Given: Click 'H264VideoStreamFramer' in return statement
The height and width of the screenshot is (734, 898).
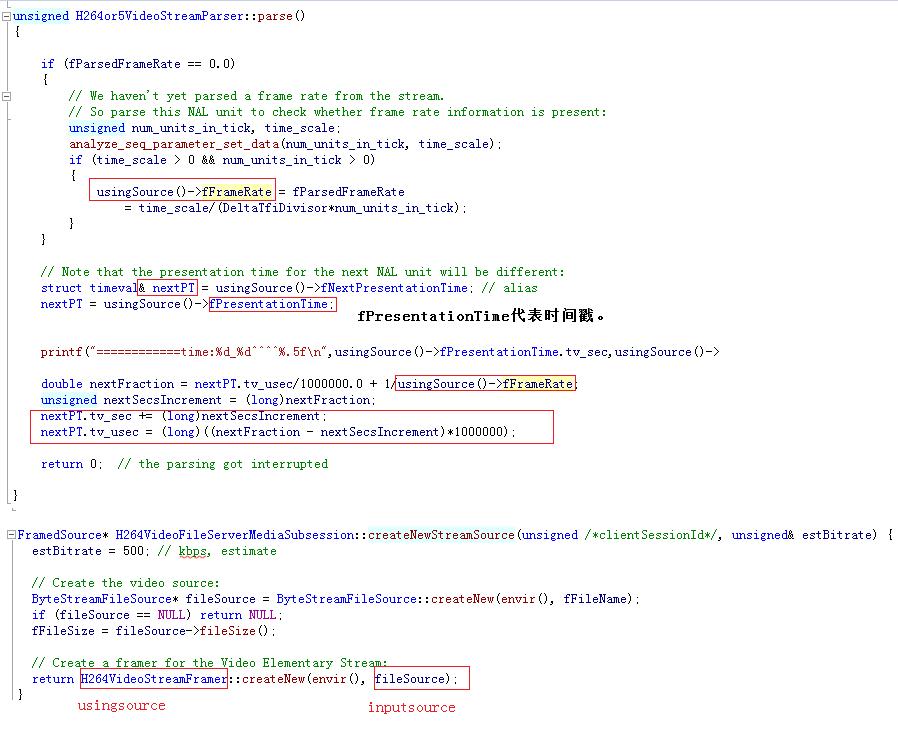Looking at the screenshot, I should (x=154, y=680).
